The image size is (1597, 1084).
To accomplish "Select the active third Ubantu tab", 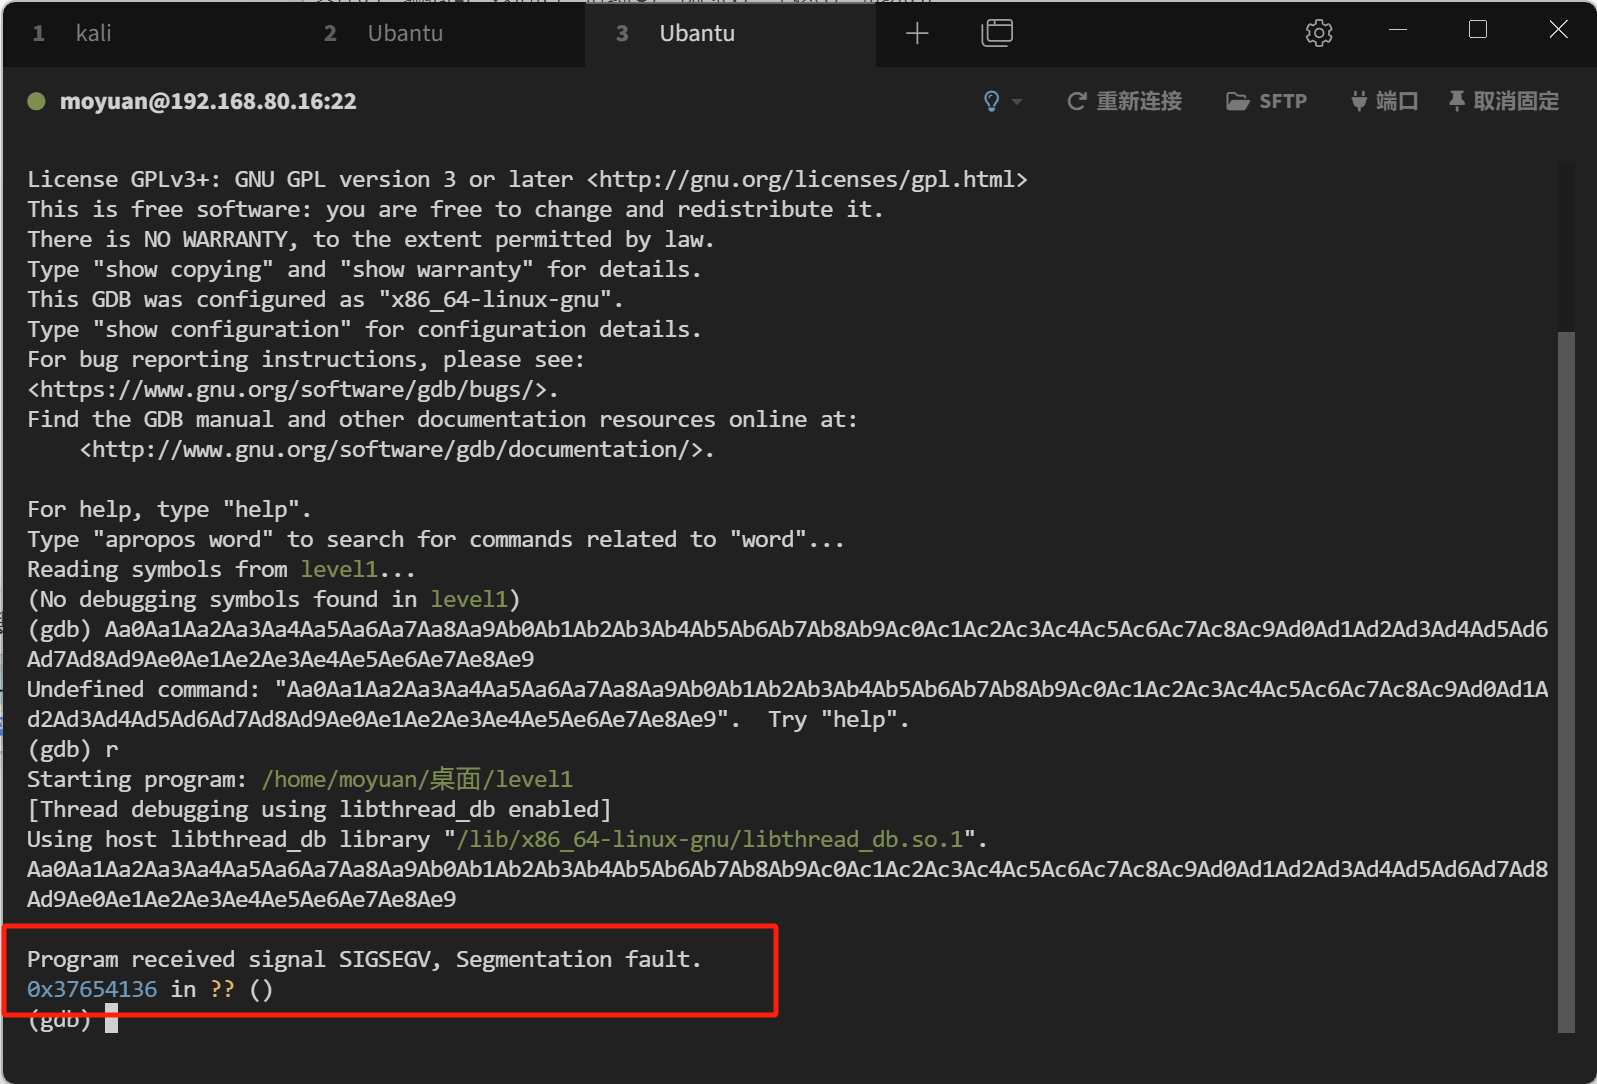I will pos(696,34).
